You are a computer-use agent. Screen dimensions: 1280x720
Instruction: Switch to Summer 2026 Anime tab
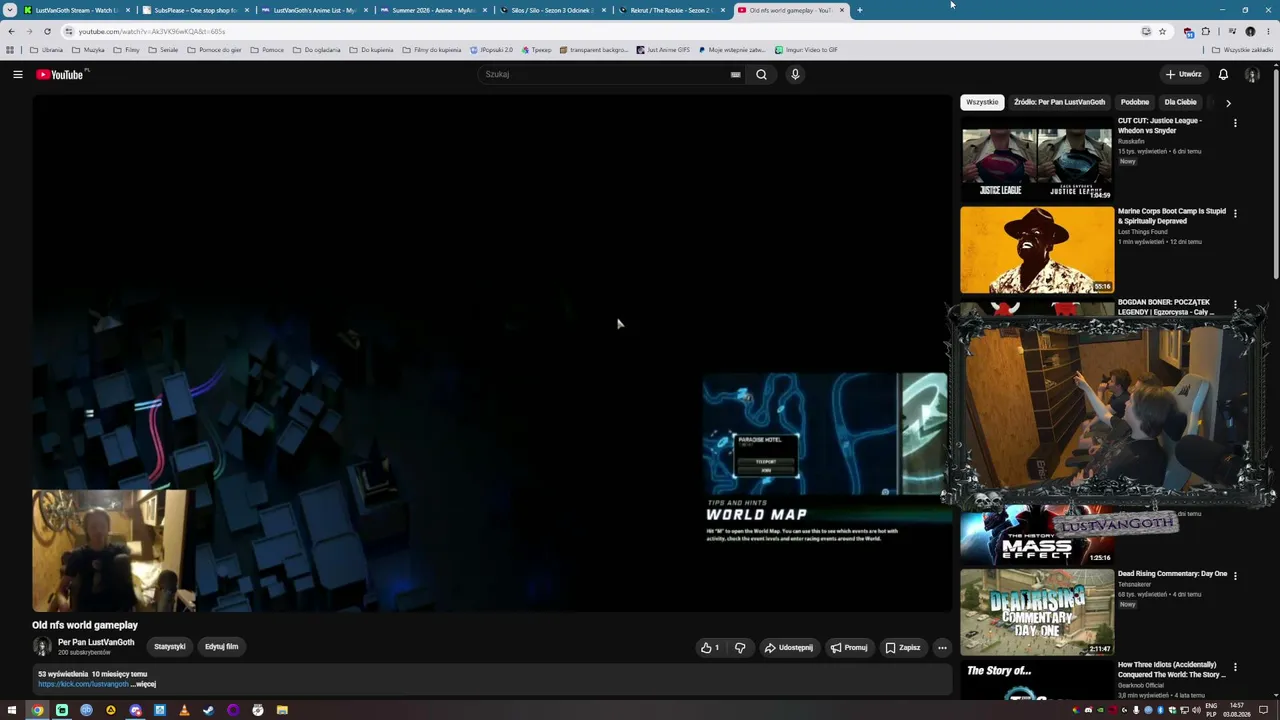pyautogui.click(x=433, y=10)
